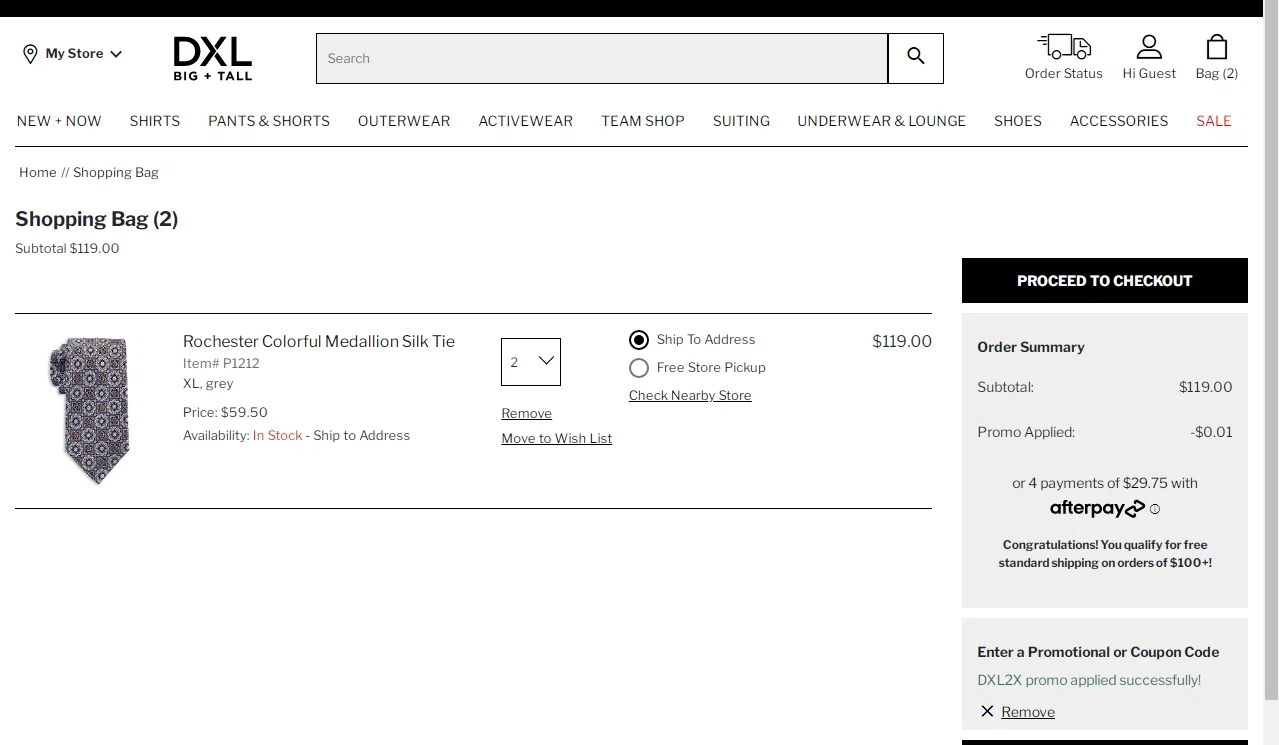
Task: Click the afterpay info circle icon
Action: click(1155, 509)
